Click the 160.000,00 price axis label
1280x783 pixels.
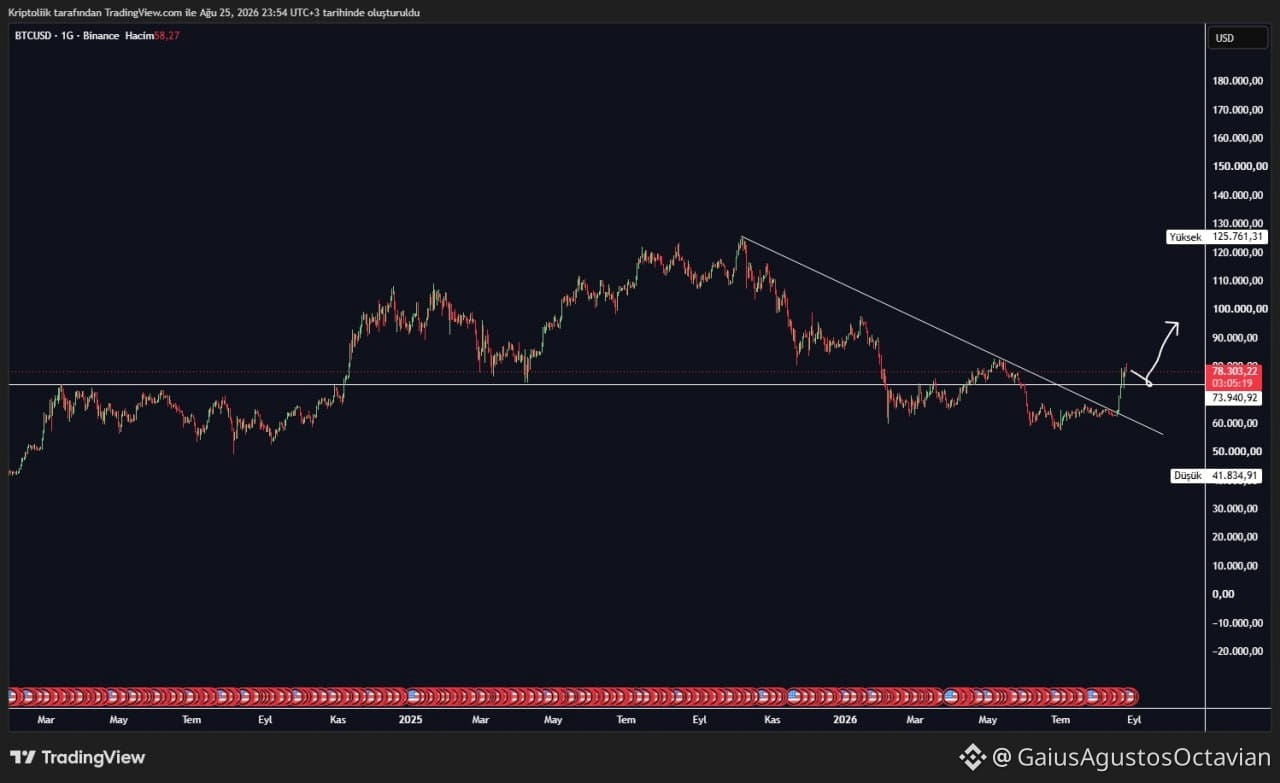[x=1240, y=138]
